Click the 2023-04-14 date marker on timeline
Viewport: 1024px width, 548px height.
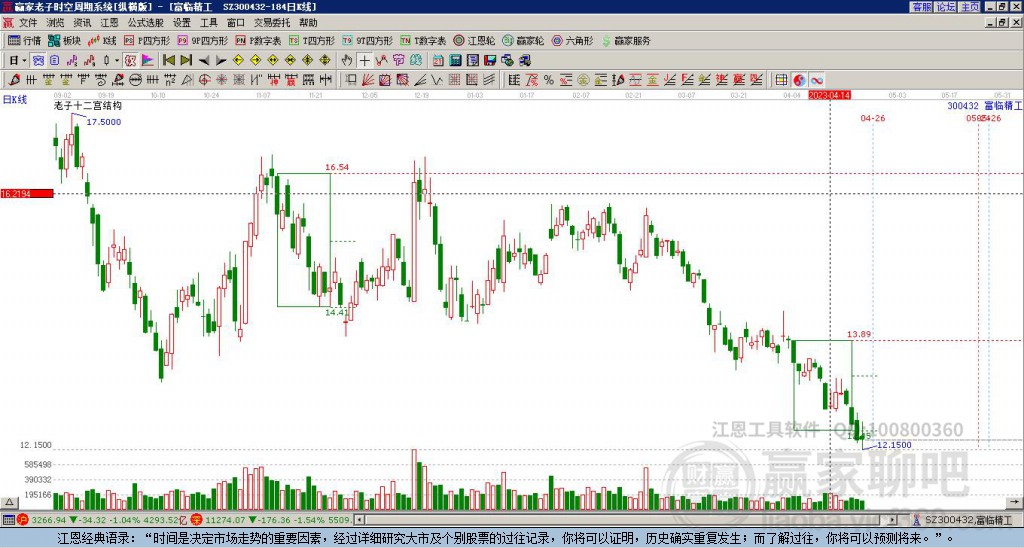[x=830, y=95]
